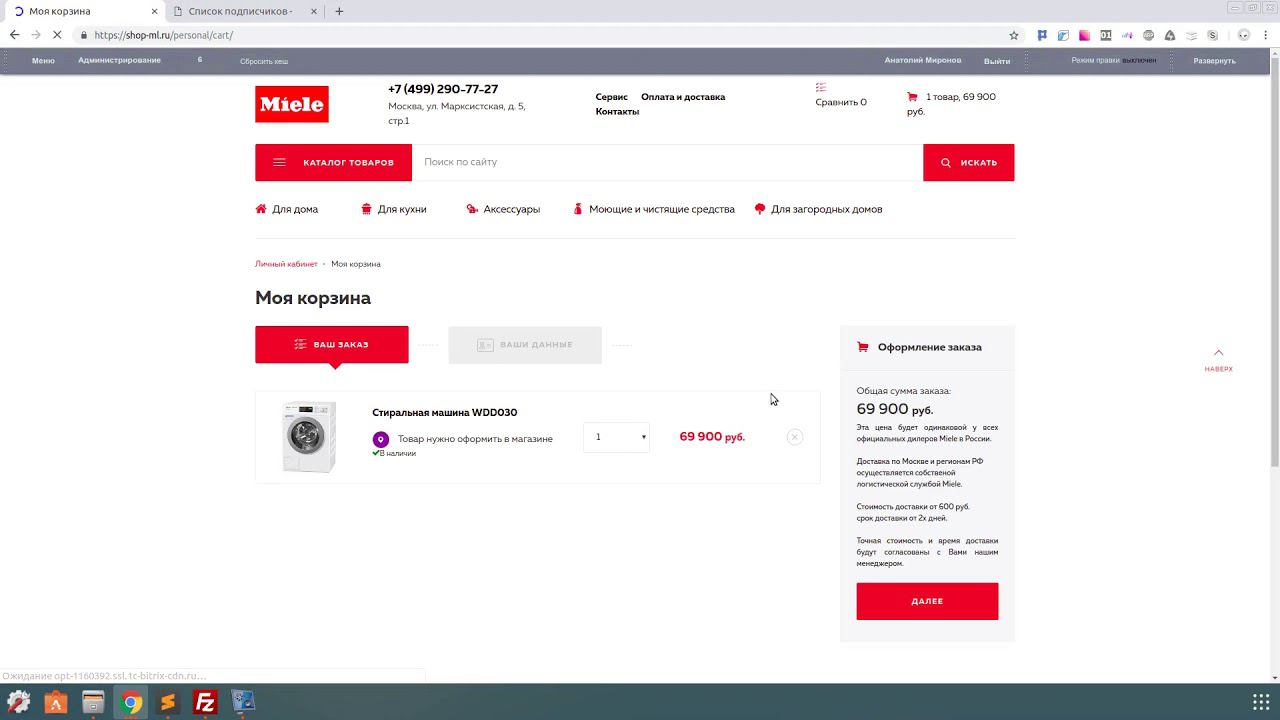Click the magnifier icon in Искать button
This screenshot has width=1280, height=720.
tap(946, 163)
